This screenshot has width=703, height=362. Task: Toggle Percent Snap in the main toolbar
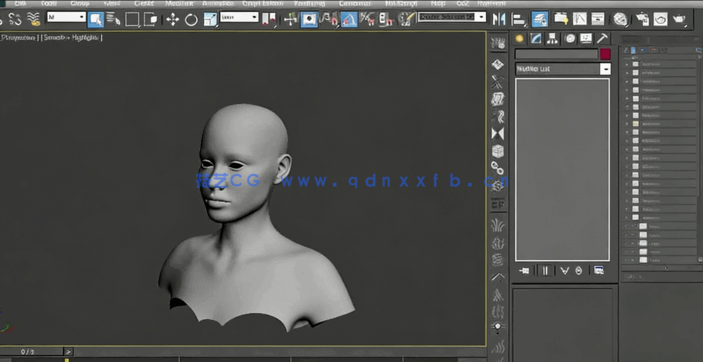(368, 19)
